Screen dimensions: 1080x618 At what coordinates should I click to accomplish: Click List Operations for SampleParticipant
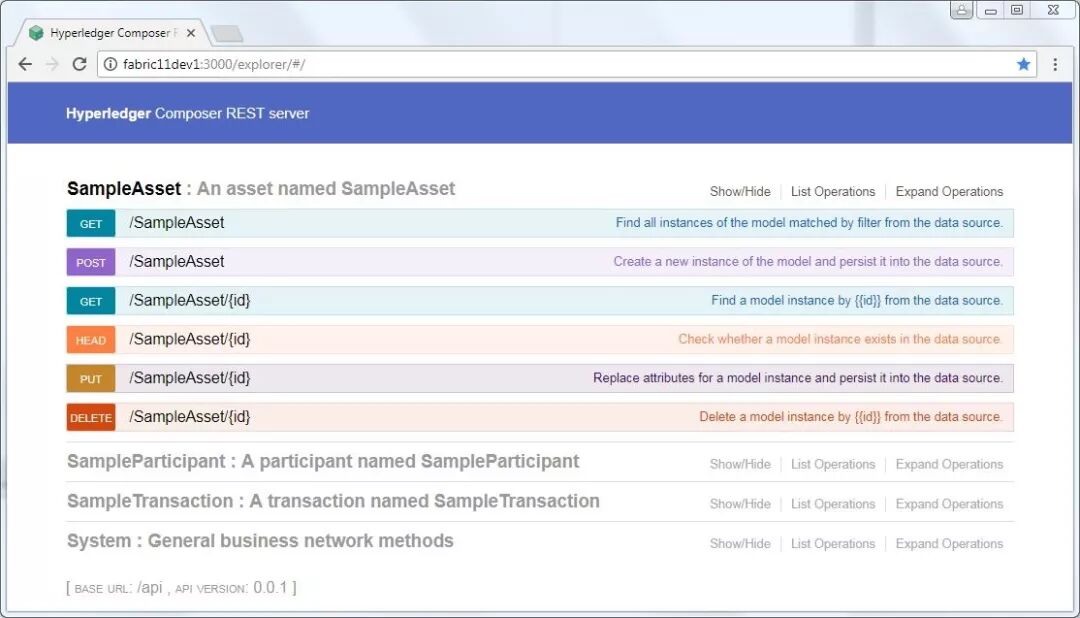tap(833, 464)
